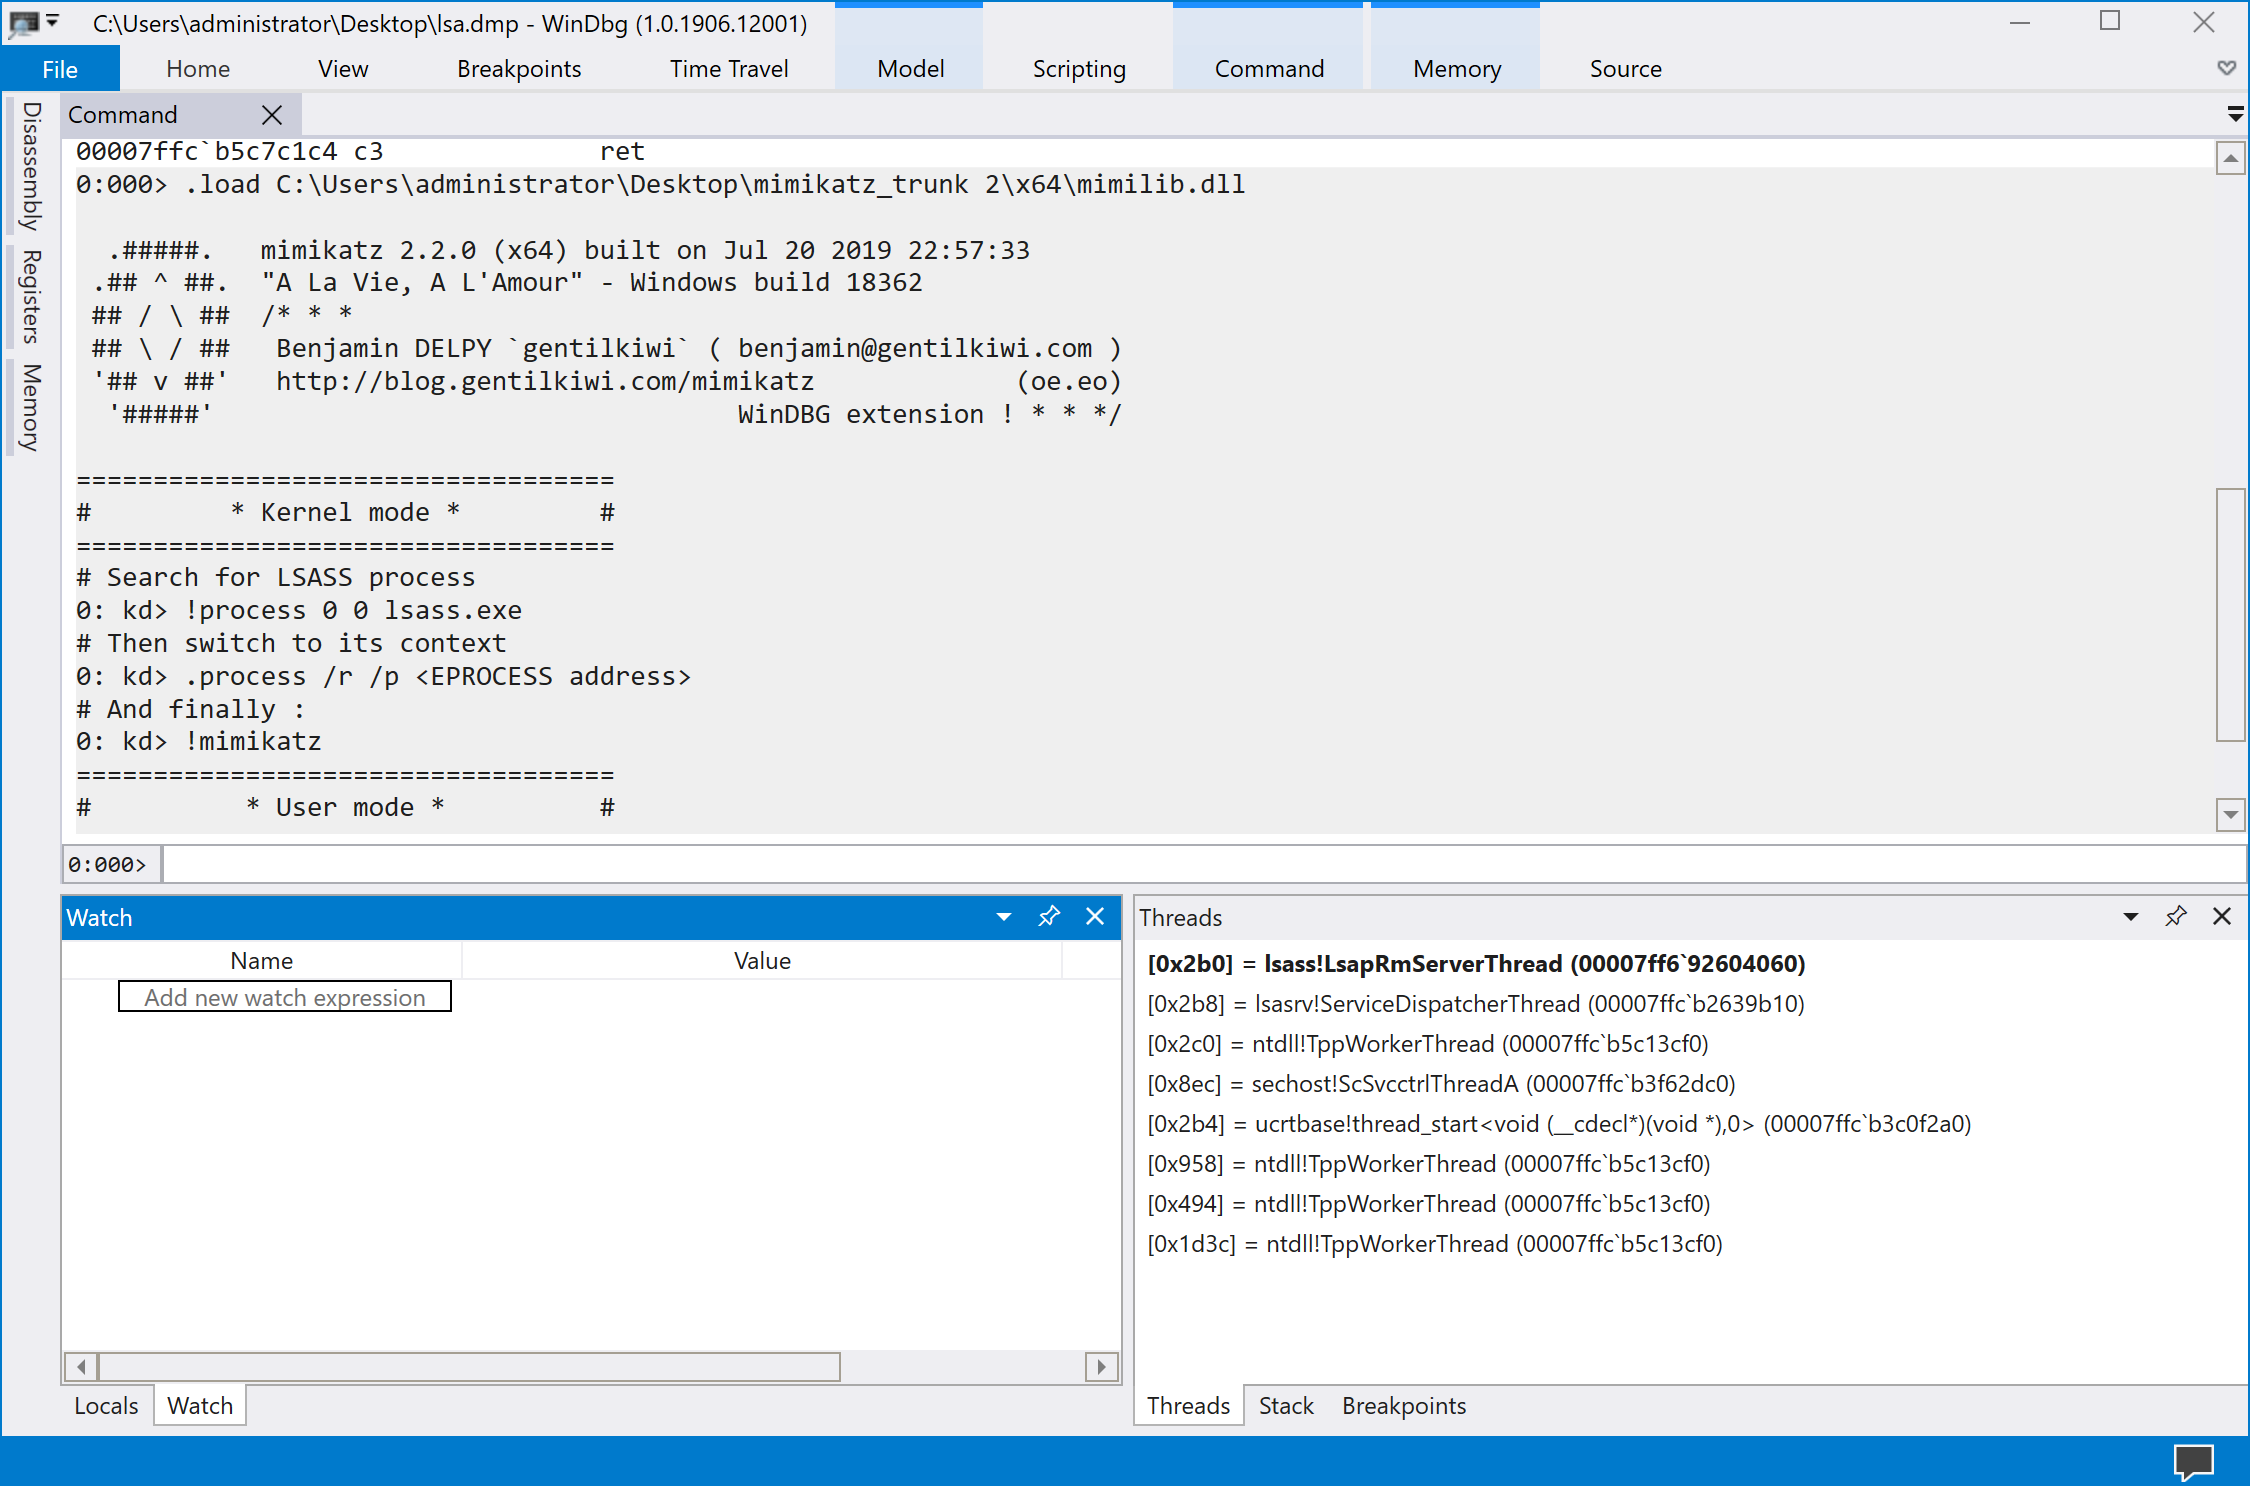Open the feedback chat icon

coord(2193,1461)
